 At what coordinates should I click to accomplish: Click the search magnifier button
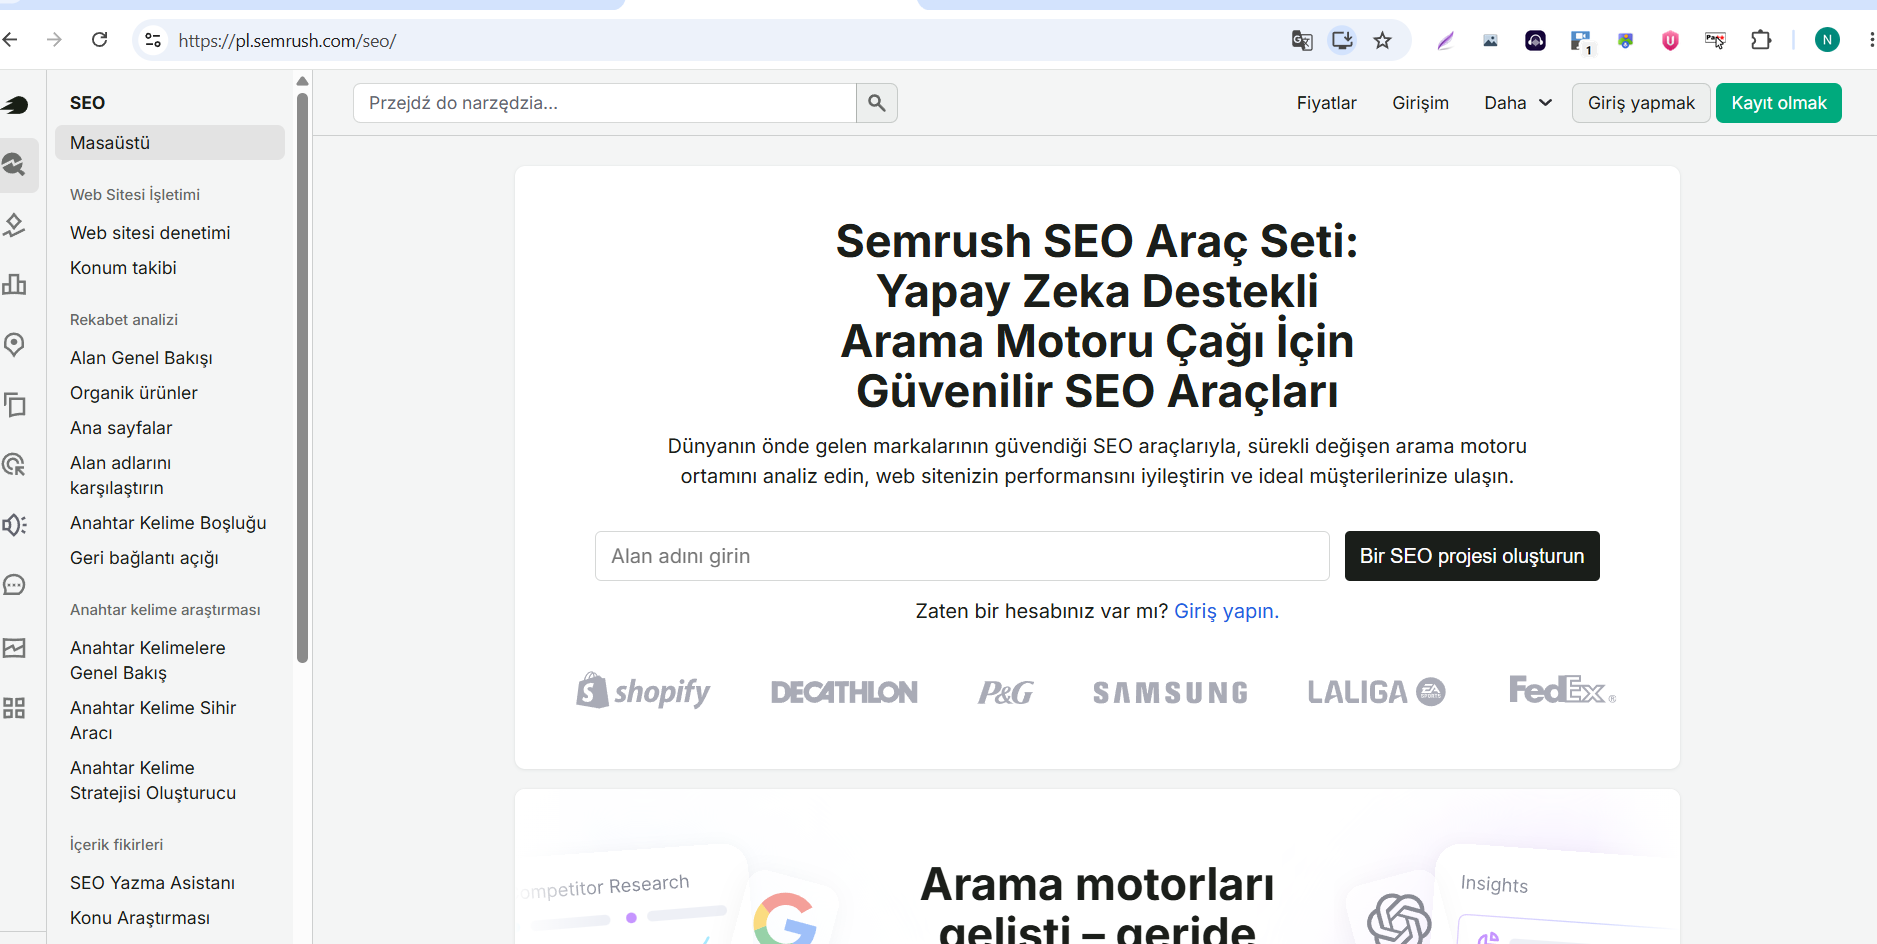pyautogui.click(x=877, y=103)
